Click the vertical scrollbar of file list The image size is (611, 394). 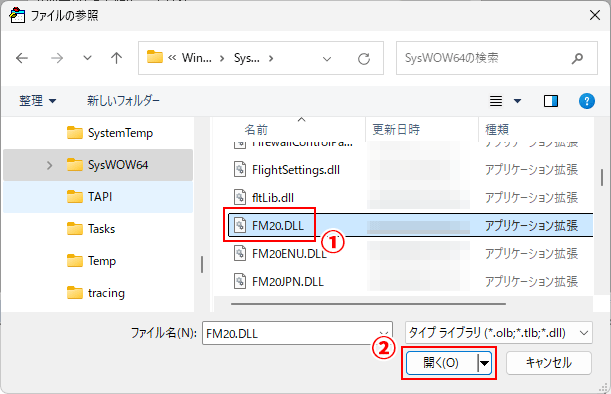(x=602, y=178)
